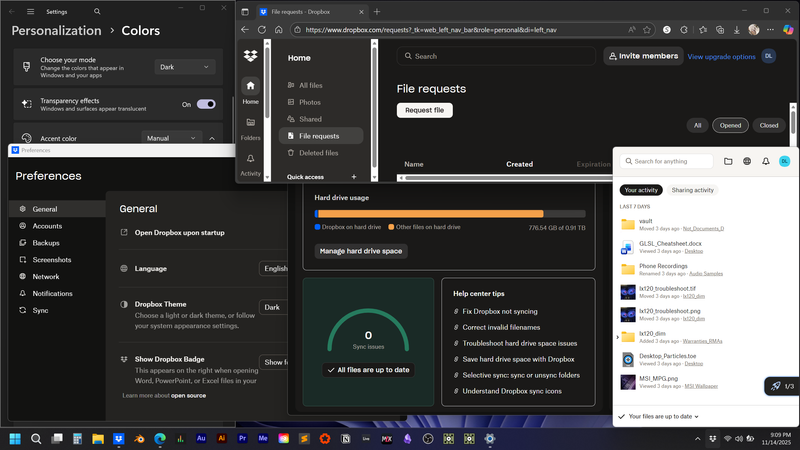The width and height of the screenshot is (800, 450).
Task: Select the Opened filter chip
Action: click(731, 125)
